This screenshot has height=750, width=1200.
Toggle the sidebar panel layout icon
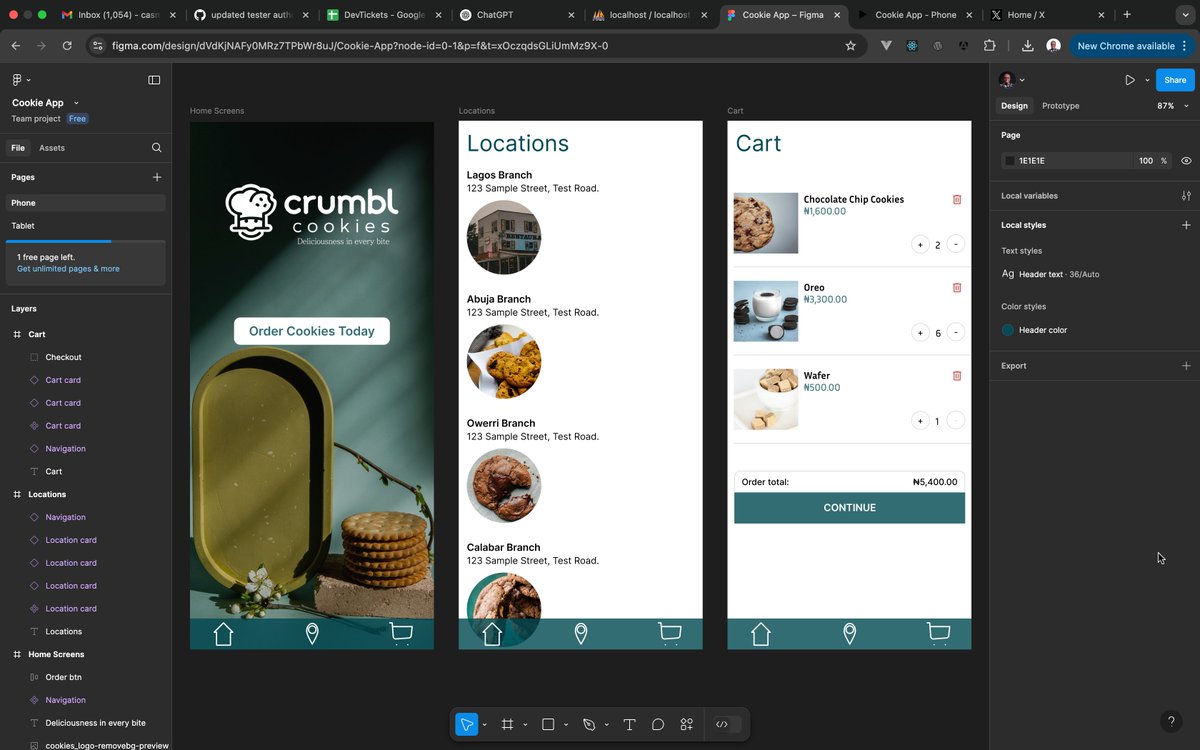pyautogui.click(x=154, y=80)
